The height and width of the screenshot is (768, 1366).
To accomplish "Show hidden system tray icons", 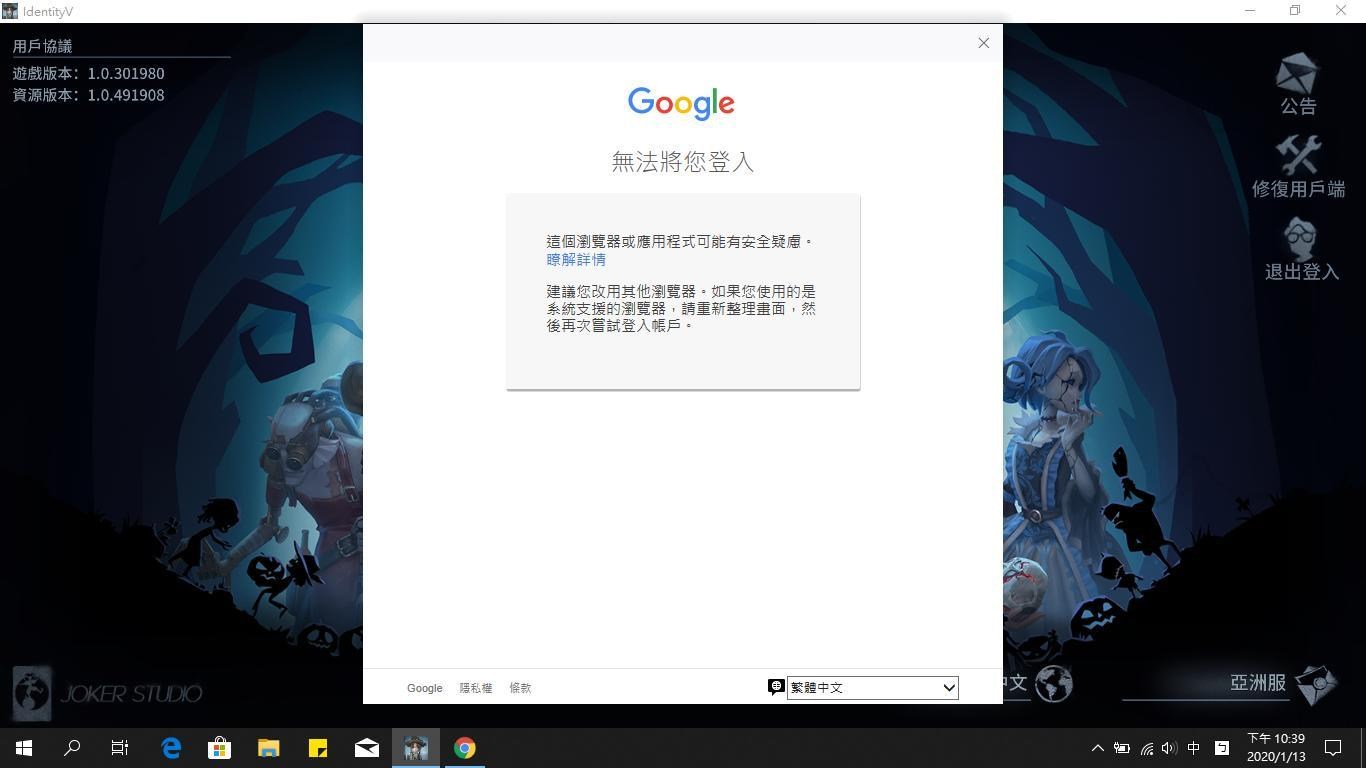I will [x=1098, y=748].
